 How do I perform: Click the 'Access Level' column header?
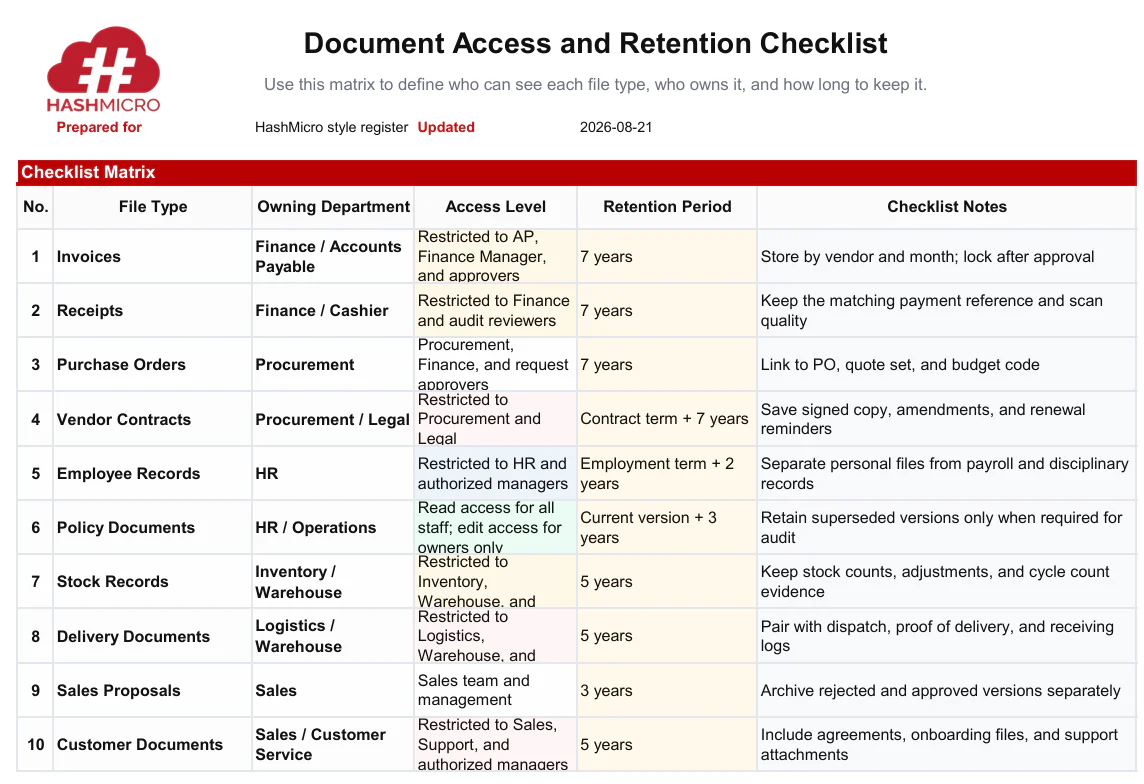click(495, 206)
